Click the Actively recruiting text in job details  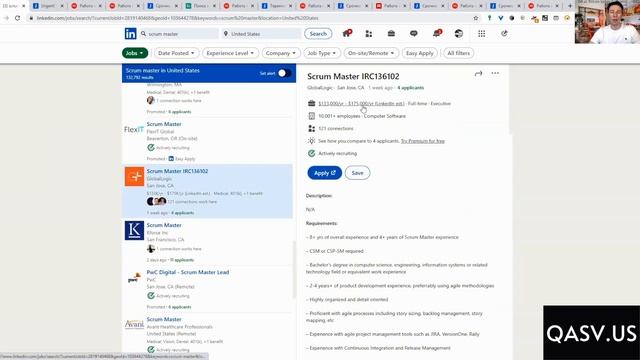click(x=338, y=154)
